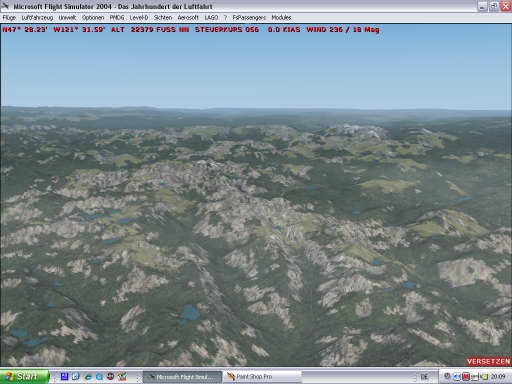Launch Internet Explorer from quick launch
The width and height of the screenshot is (512, 384).
coord(88,377)
